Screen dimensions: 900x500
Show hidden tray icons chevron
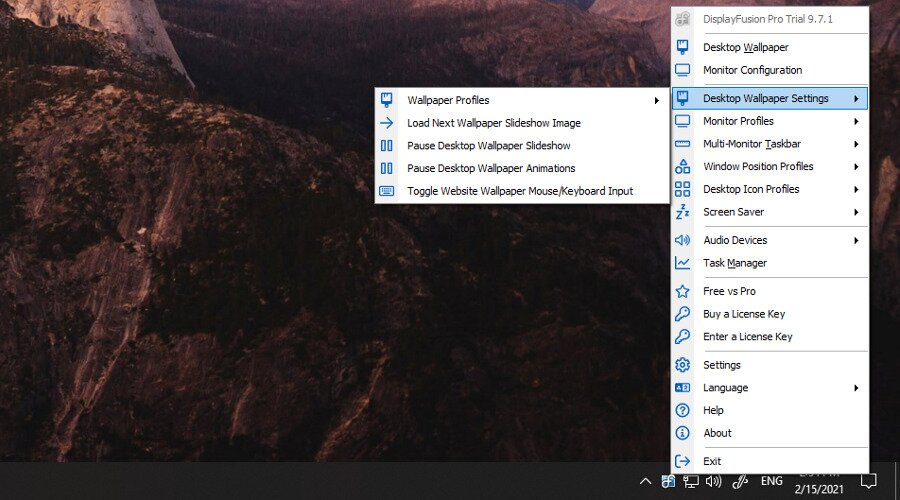click(x=645, y=481)
